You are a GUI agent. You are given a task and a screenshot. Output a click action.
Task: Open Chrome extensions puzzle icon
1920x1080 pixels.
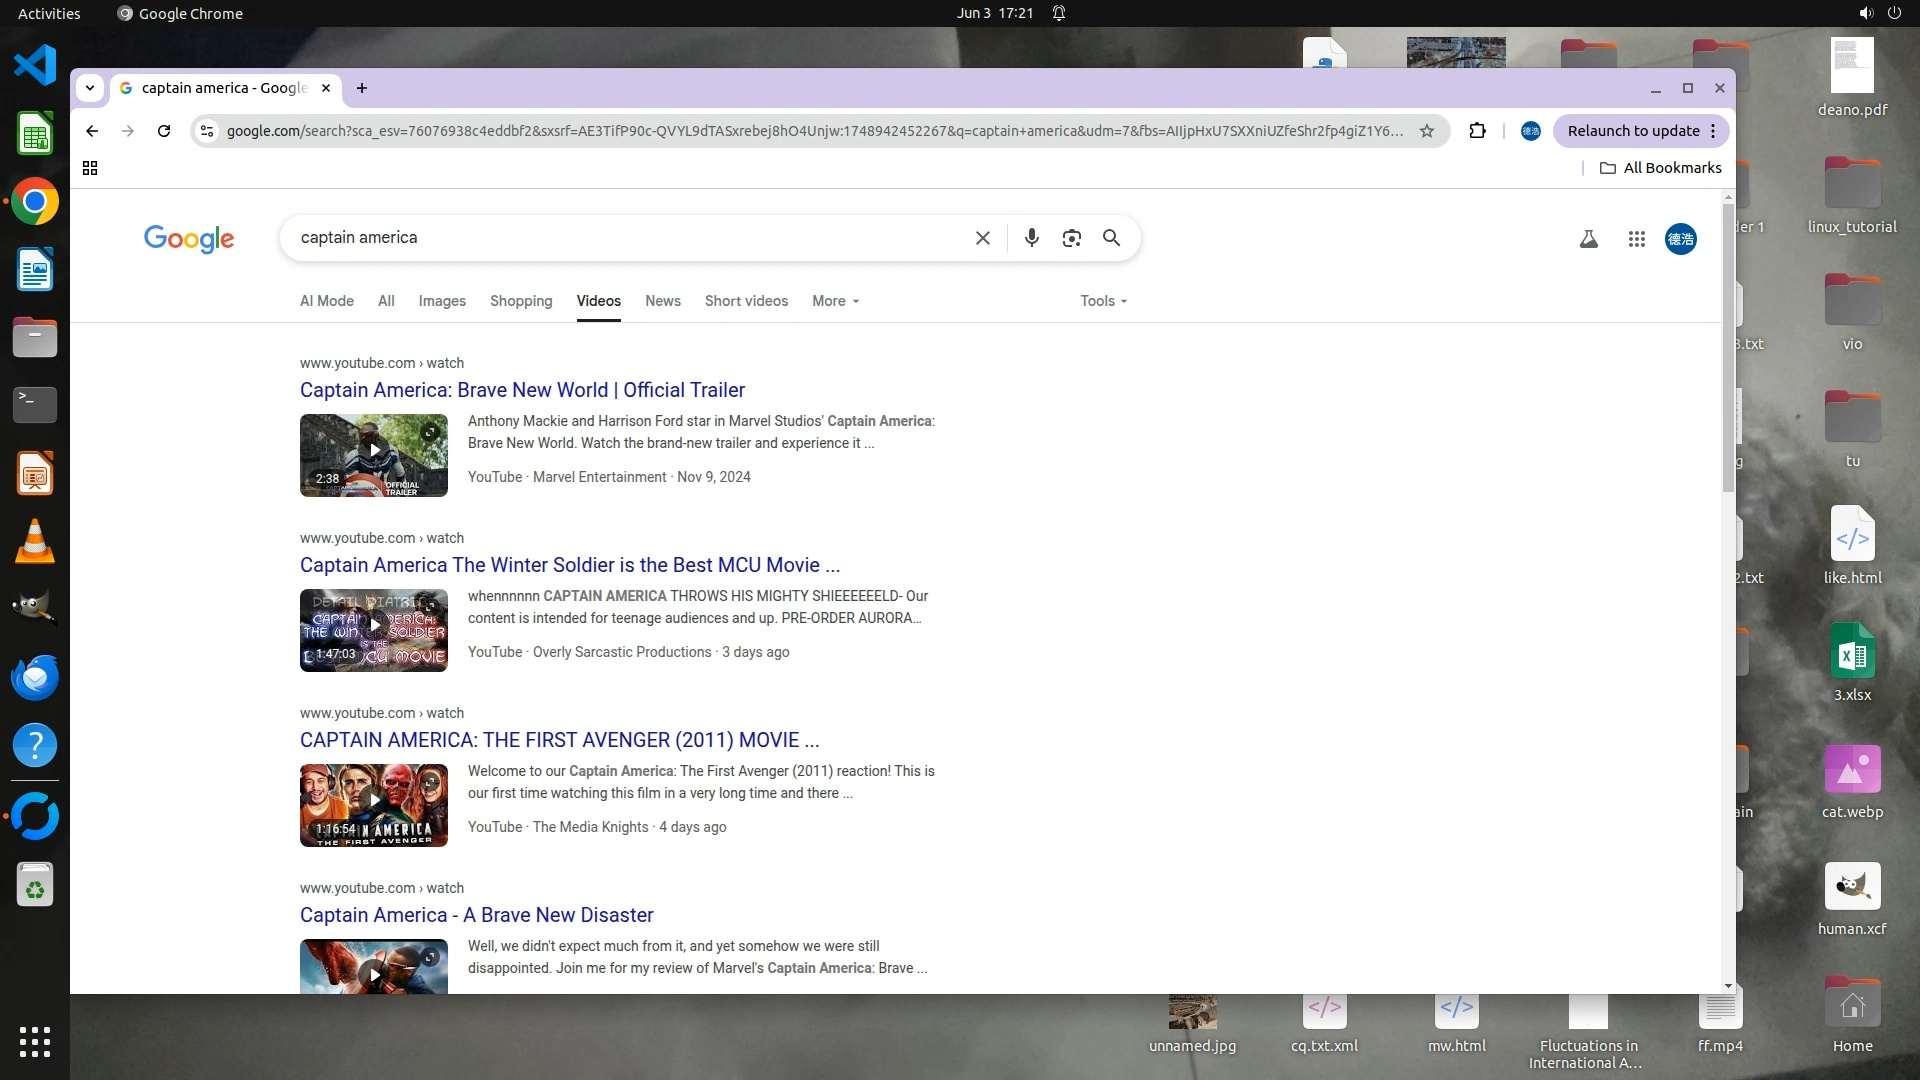tap(1477, 131)
